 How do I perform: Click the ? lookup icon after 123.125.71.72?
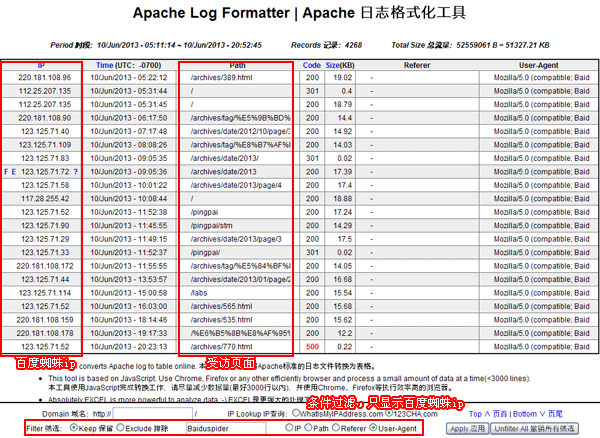point(75,172)
